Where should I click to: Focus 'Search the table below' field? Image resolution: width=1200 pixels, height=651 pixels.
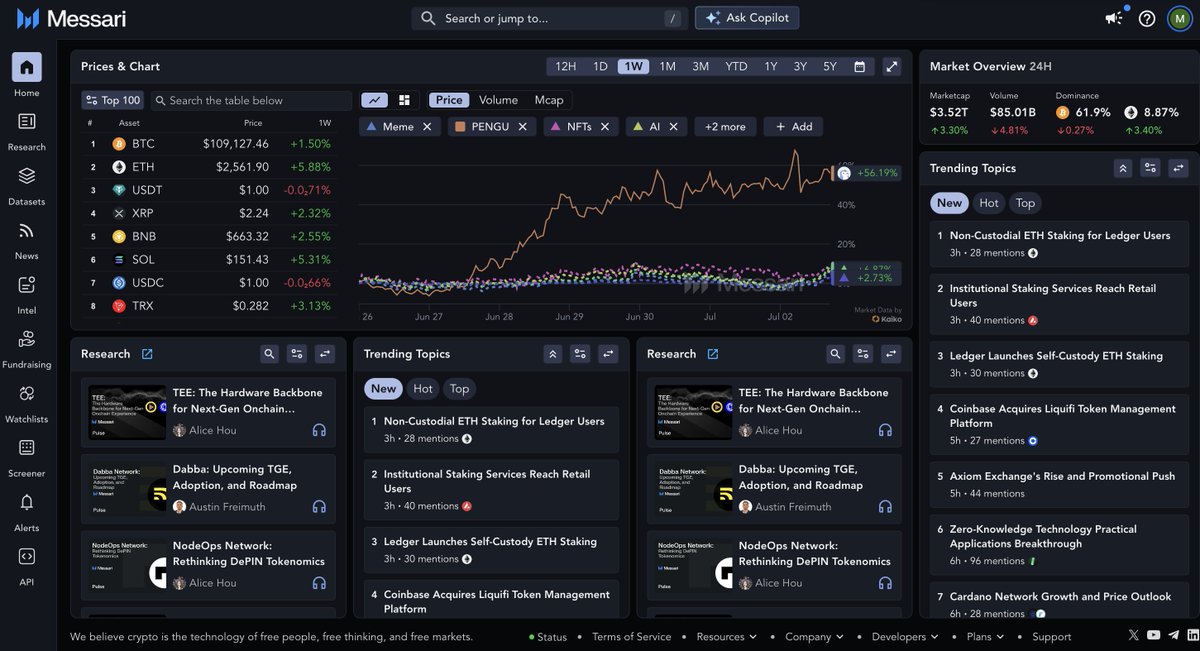(251, 100)
